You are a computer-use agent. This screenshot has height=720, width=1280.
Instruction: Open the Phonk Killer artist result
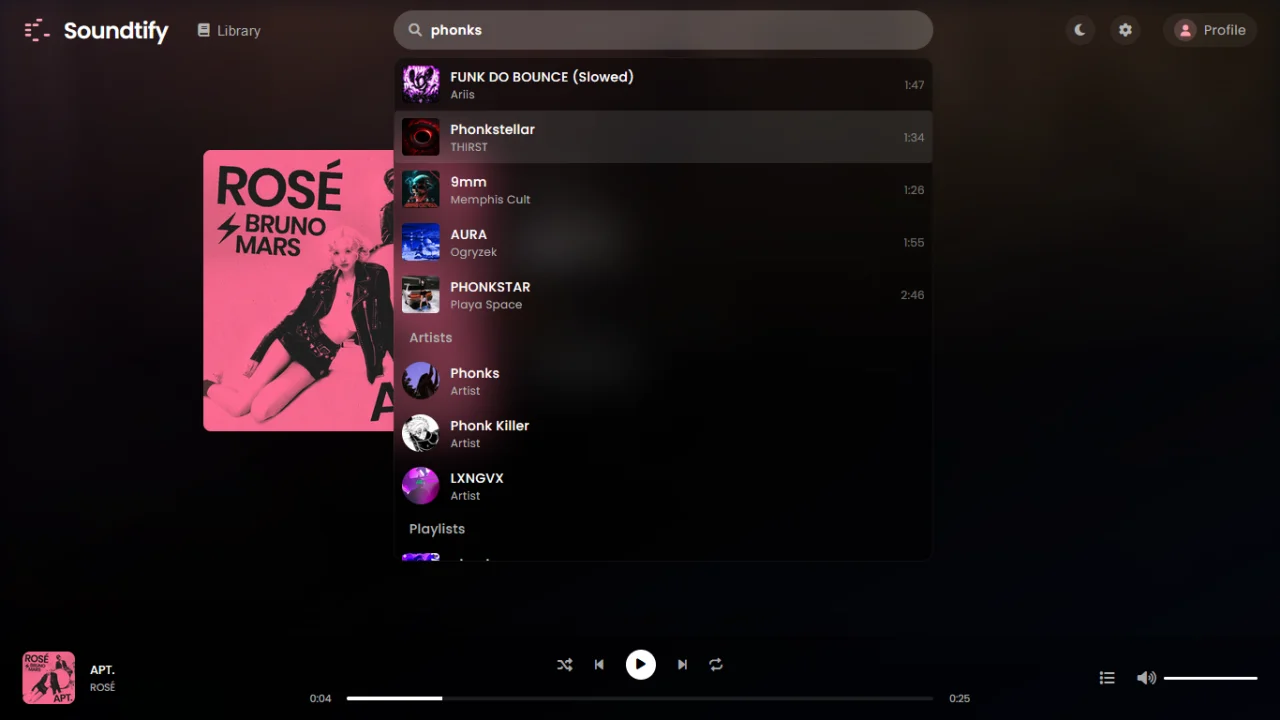point(663,433)
